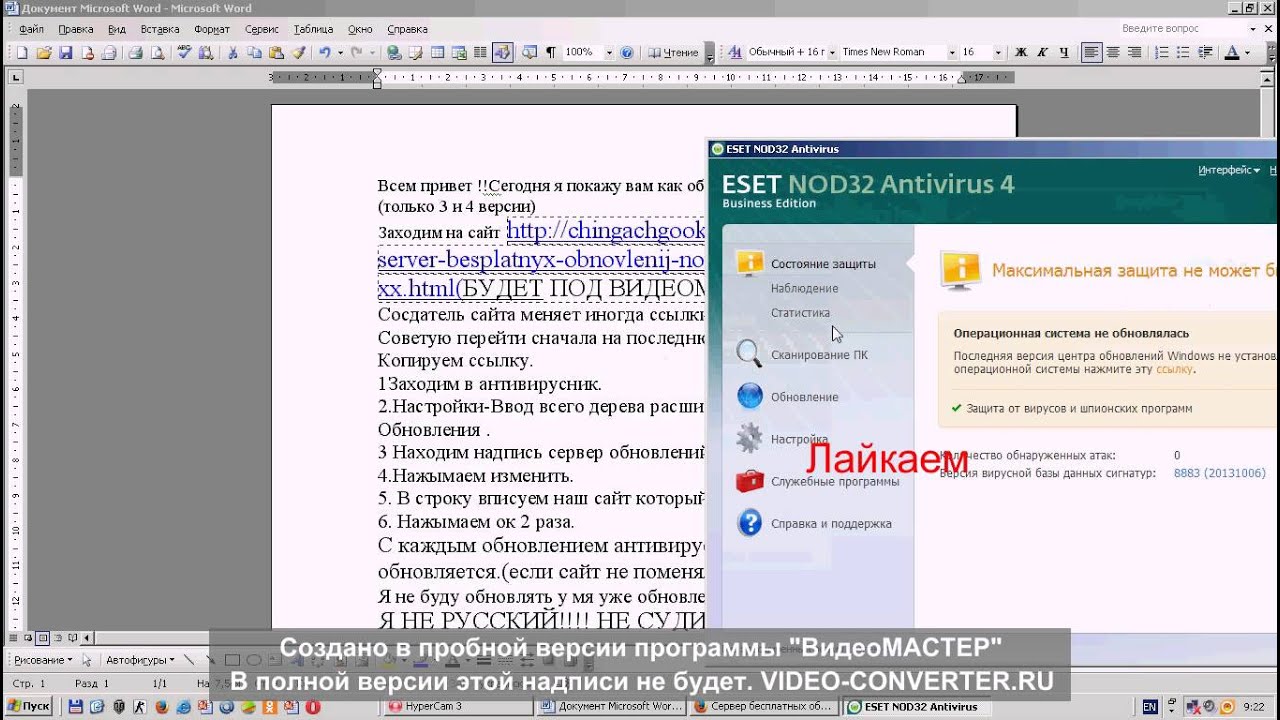Toggle Italic (К) formatting

[x=1042, y=52]
